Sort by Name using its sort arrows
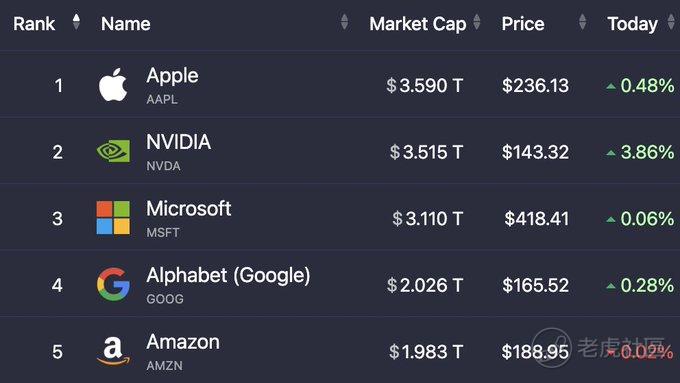Viewport: 680px width, 383px height. tap(344, 22)
